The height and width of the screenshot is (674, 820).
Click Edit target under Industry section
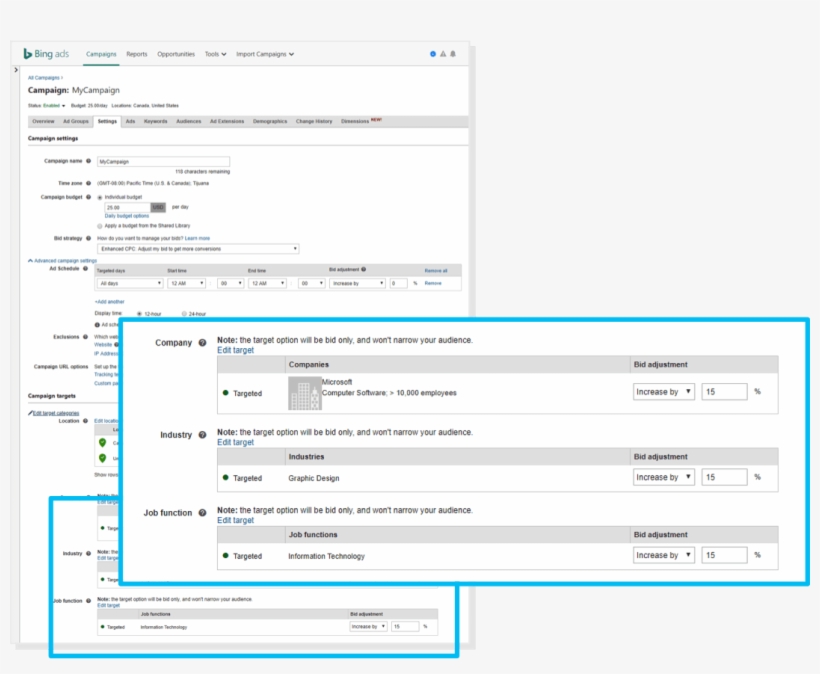pos(235,441)
